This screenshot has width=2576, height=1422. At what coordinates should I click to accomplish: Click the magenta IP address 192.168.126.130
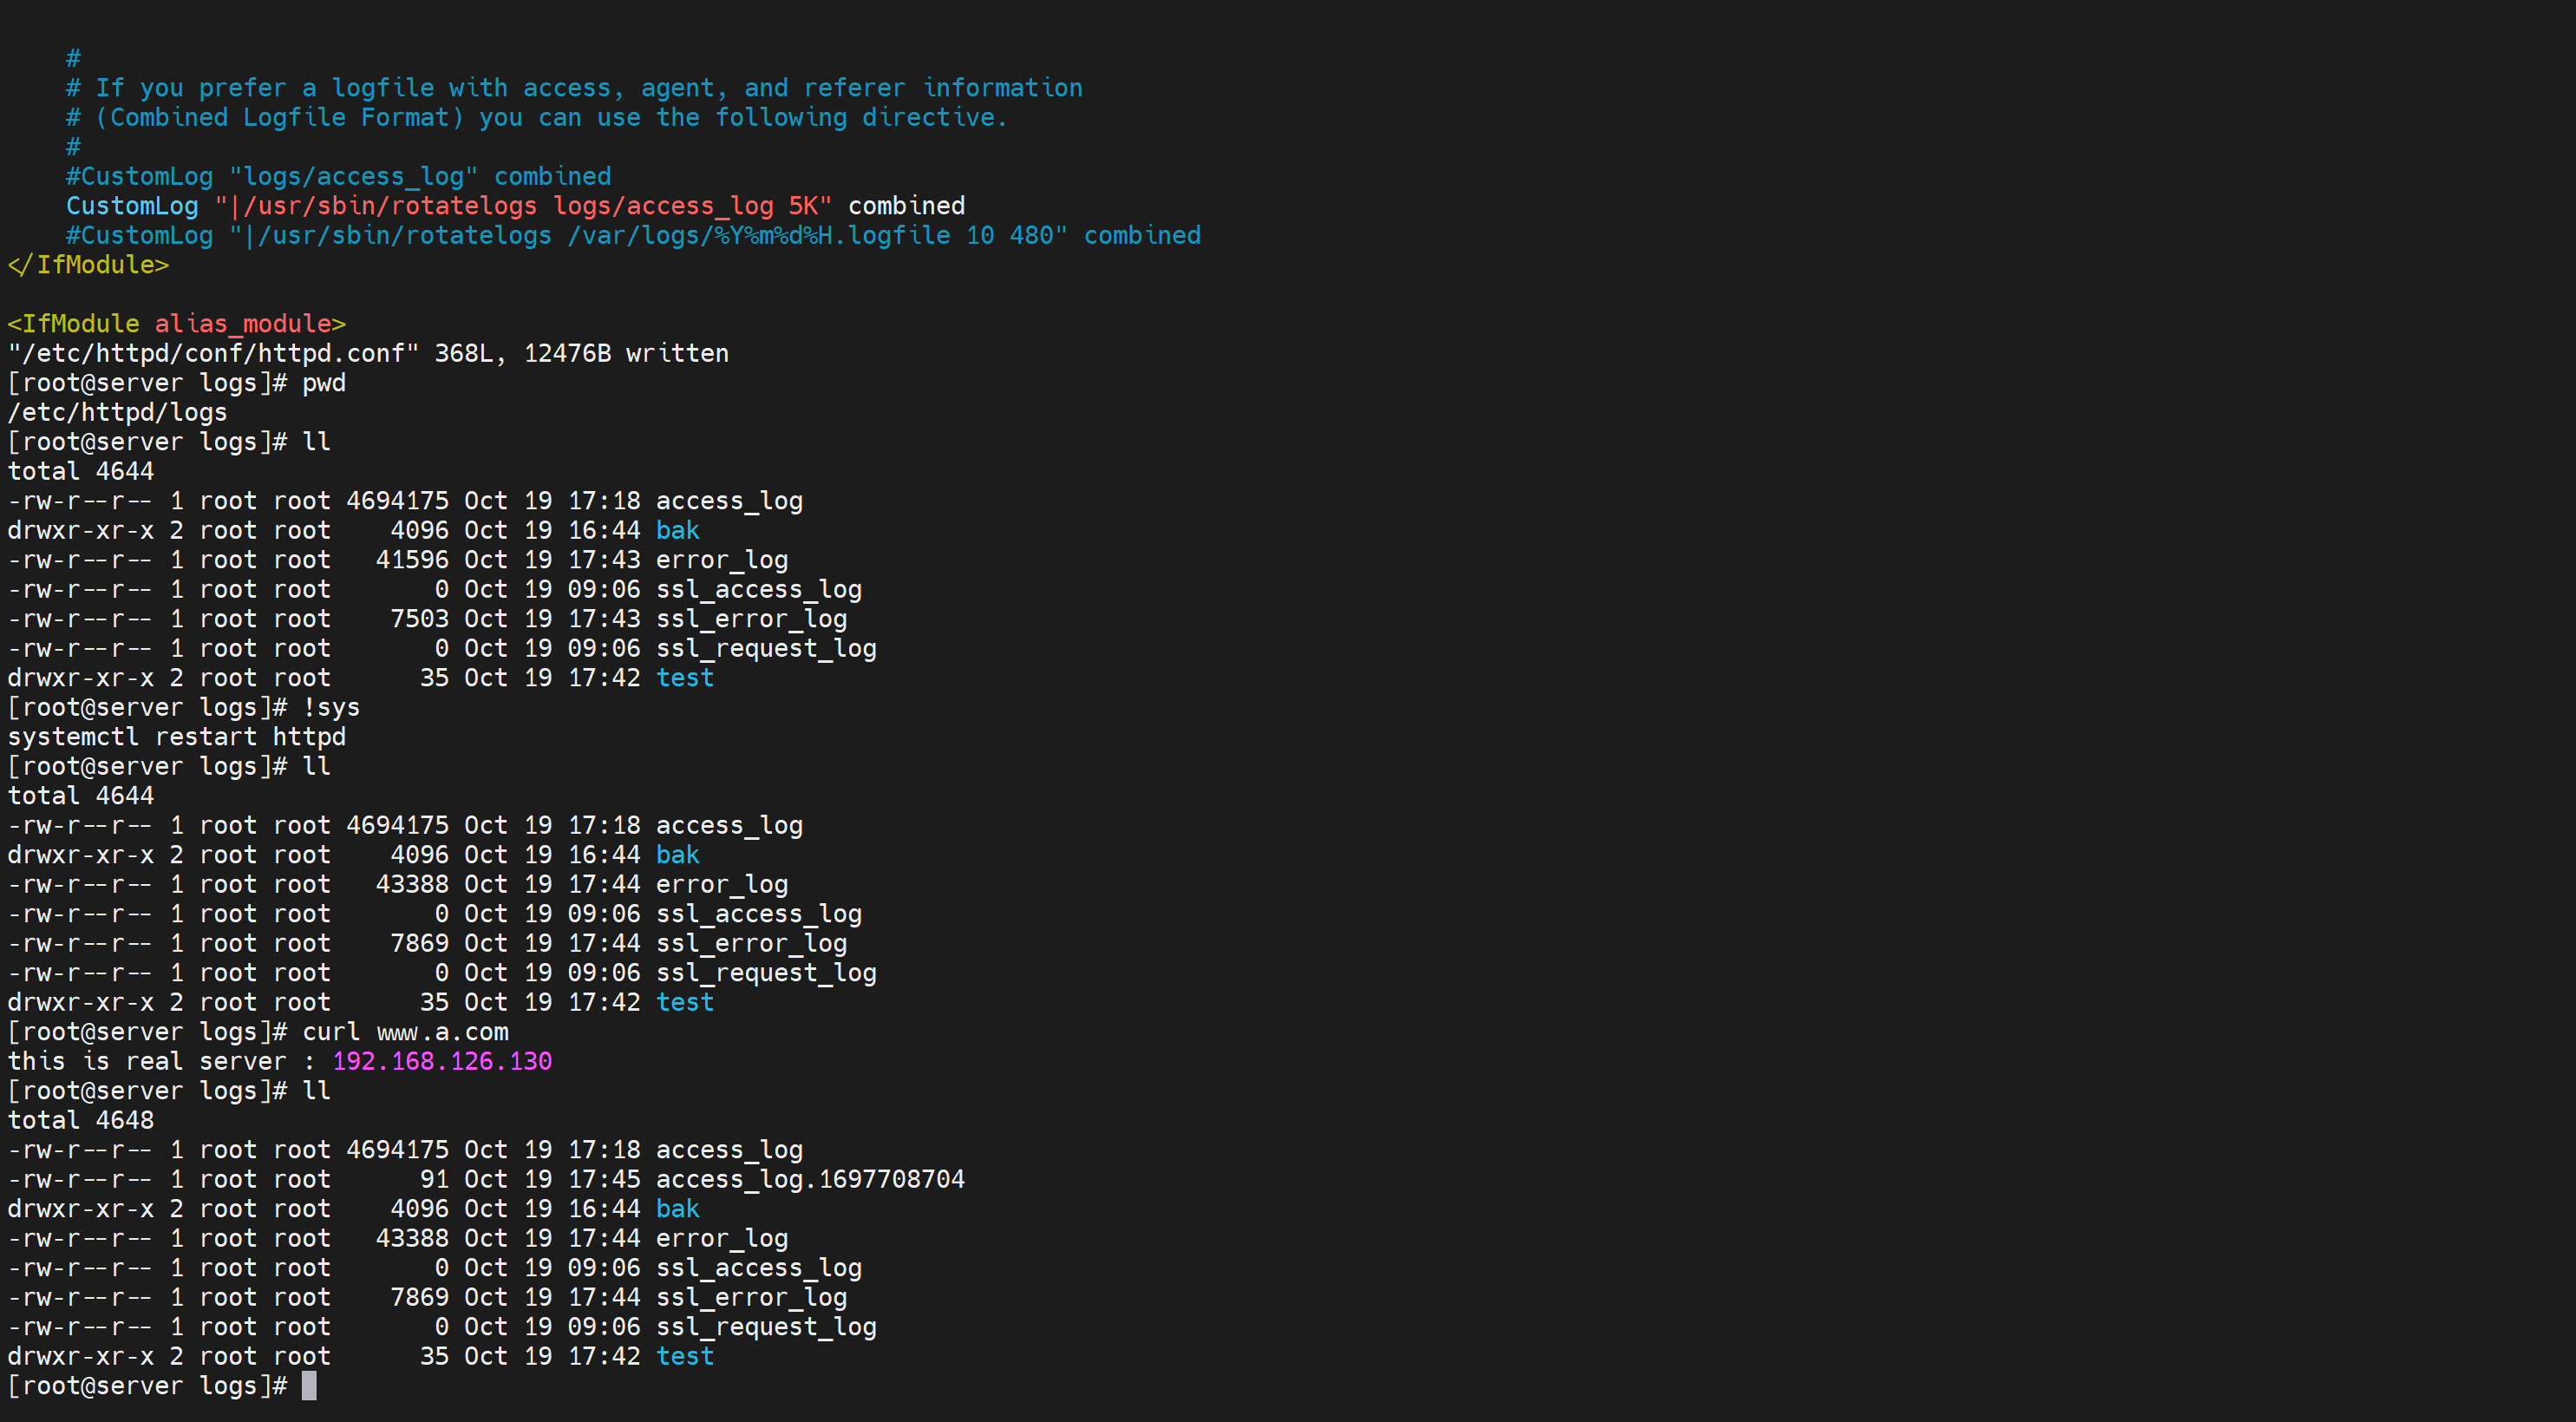pyautogui.click(x=441, y=1061)
